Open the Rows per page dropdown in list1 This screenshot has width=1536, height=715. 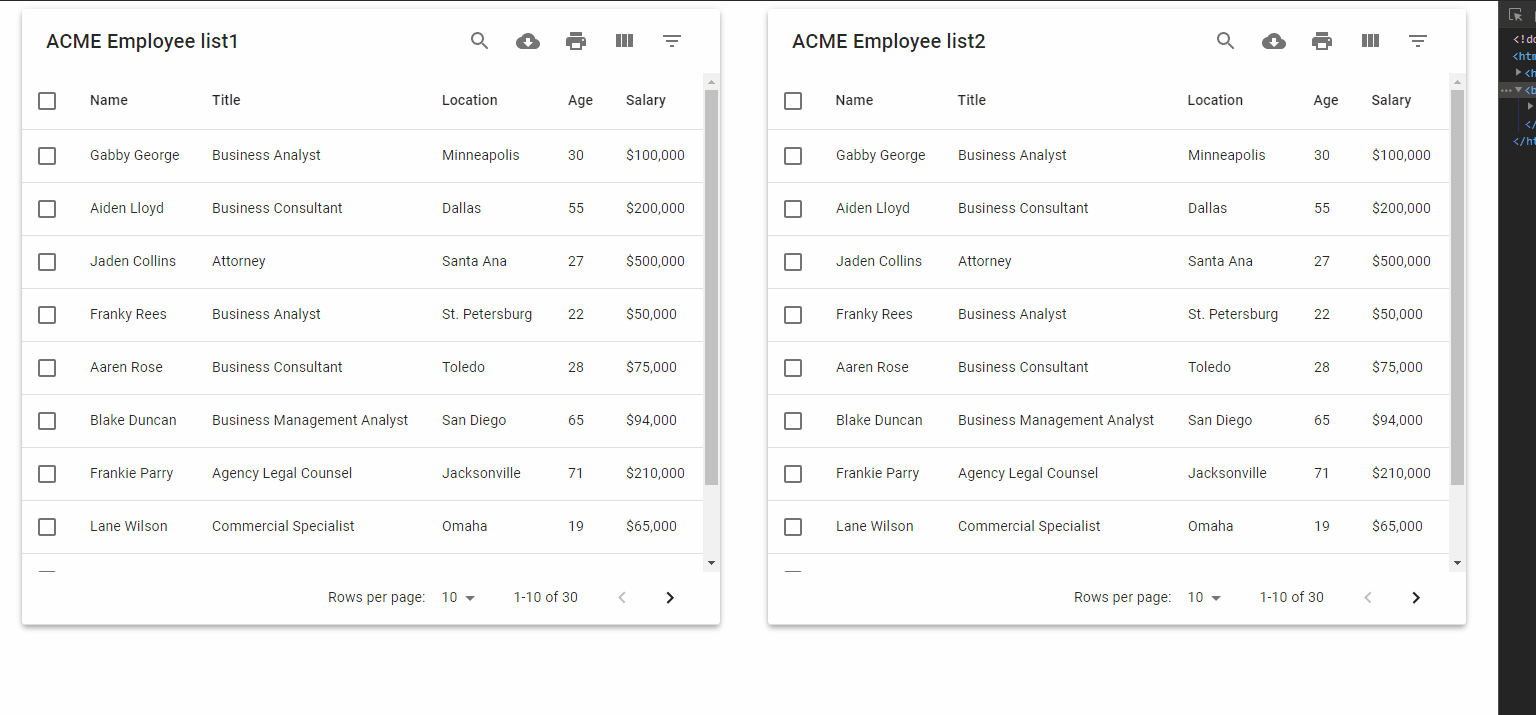pos(458,597)
